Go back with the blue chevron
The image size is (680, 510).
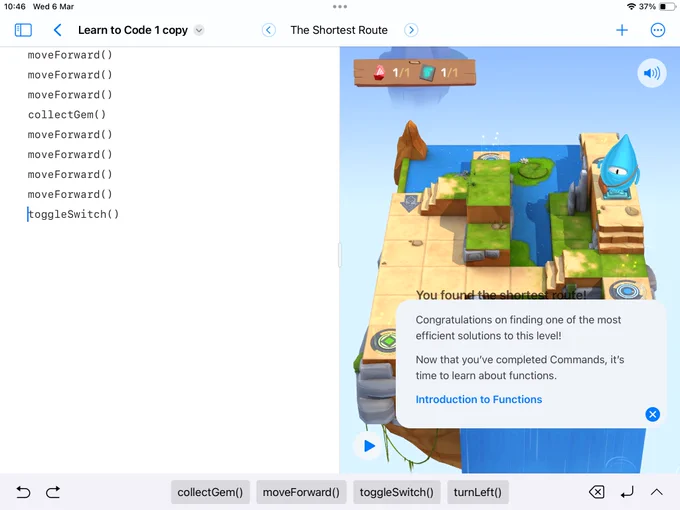pyautogui.click(x=57, y=30)
